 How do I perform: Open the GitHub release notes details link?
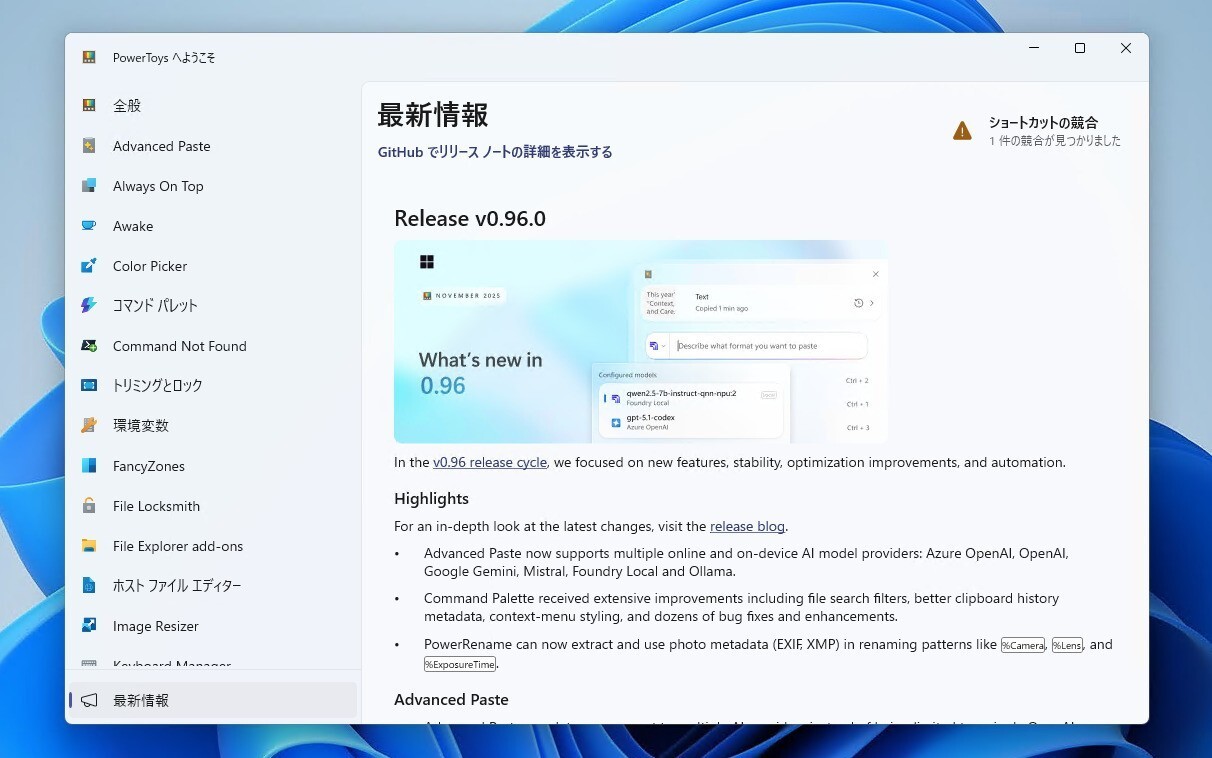tap(495, 152)
